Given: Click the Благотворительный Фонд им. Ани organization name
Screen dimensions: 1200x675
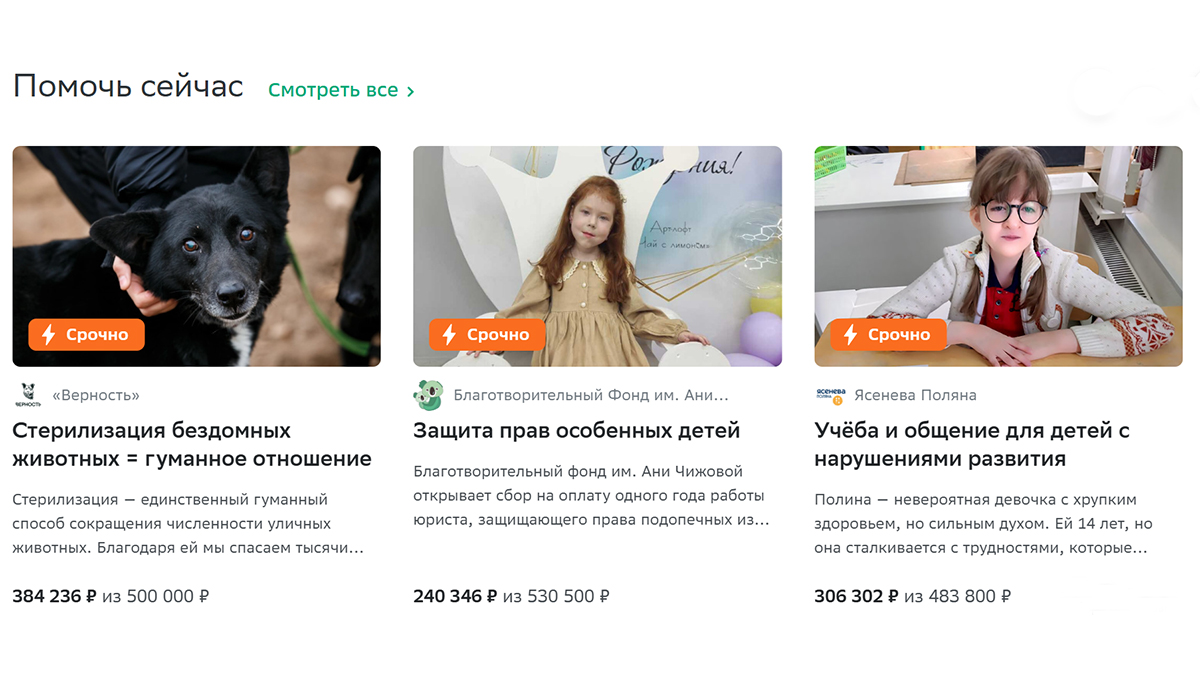Looking at the screenshot, I should (591, 395).
